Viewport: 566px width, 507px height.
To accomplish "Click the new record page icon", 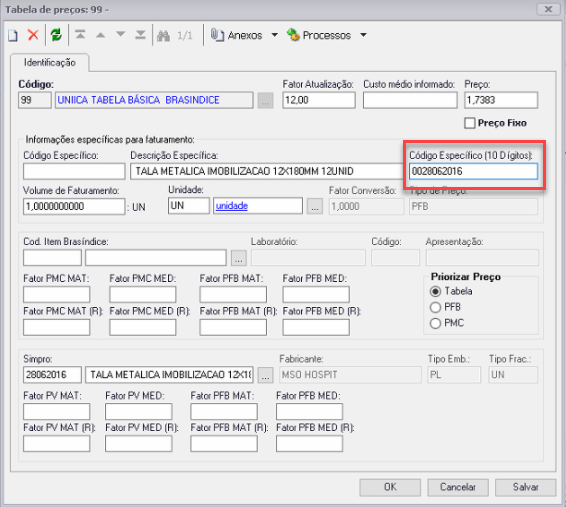I will coord(13,35).
